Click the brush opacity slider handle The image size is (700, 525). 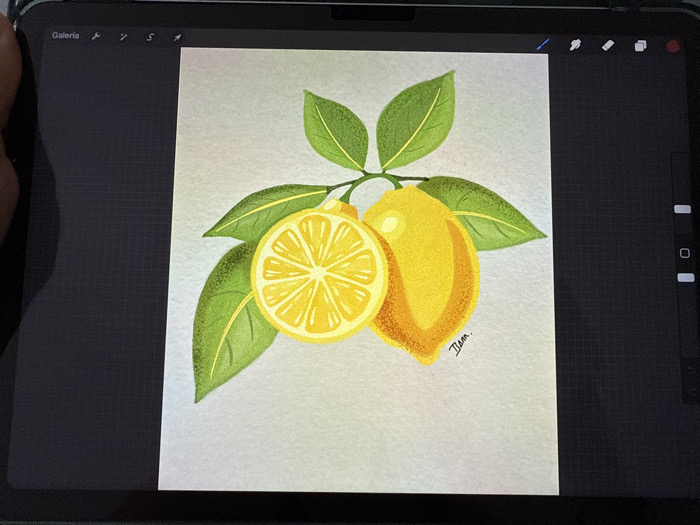[x=686, y=278]
